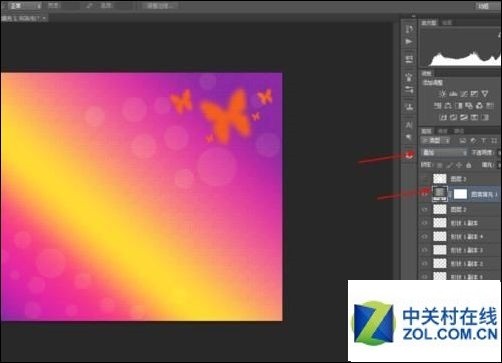The width and height of the screenshot is (502, 363).
Task: Open the red-highlighted icon in collapsed panel strip
Action: (x=409, y=154)
